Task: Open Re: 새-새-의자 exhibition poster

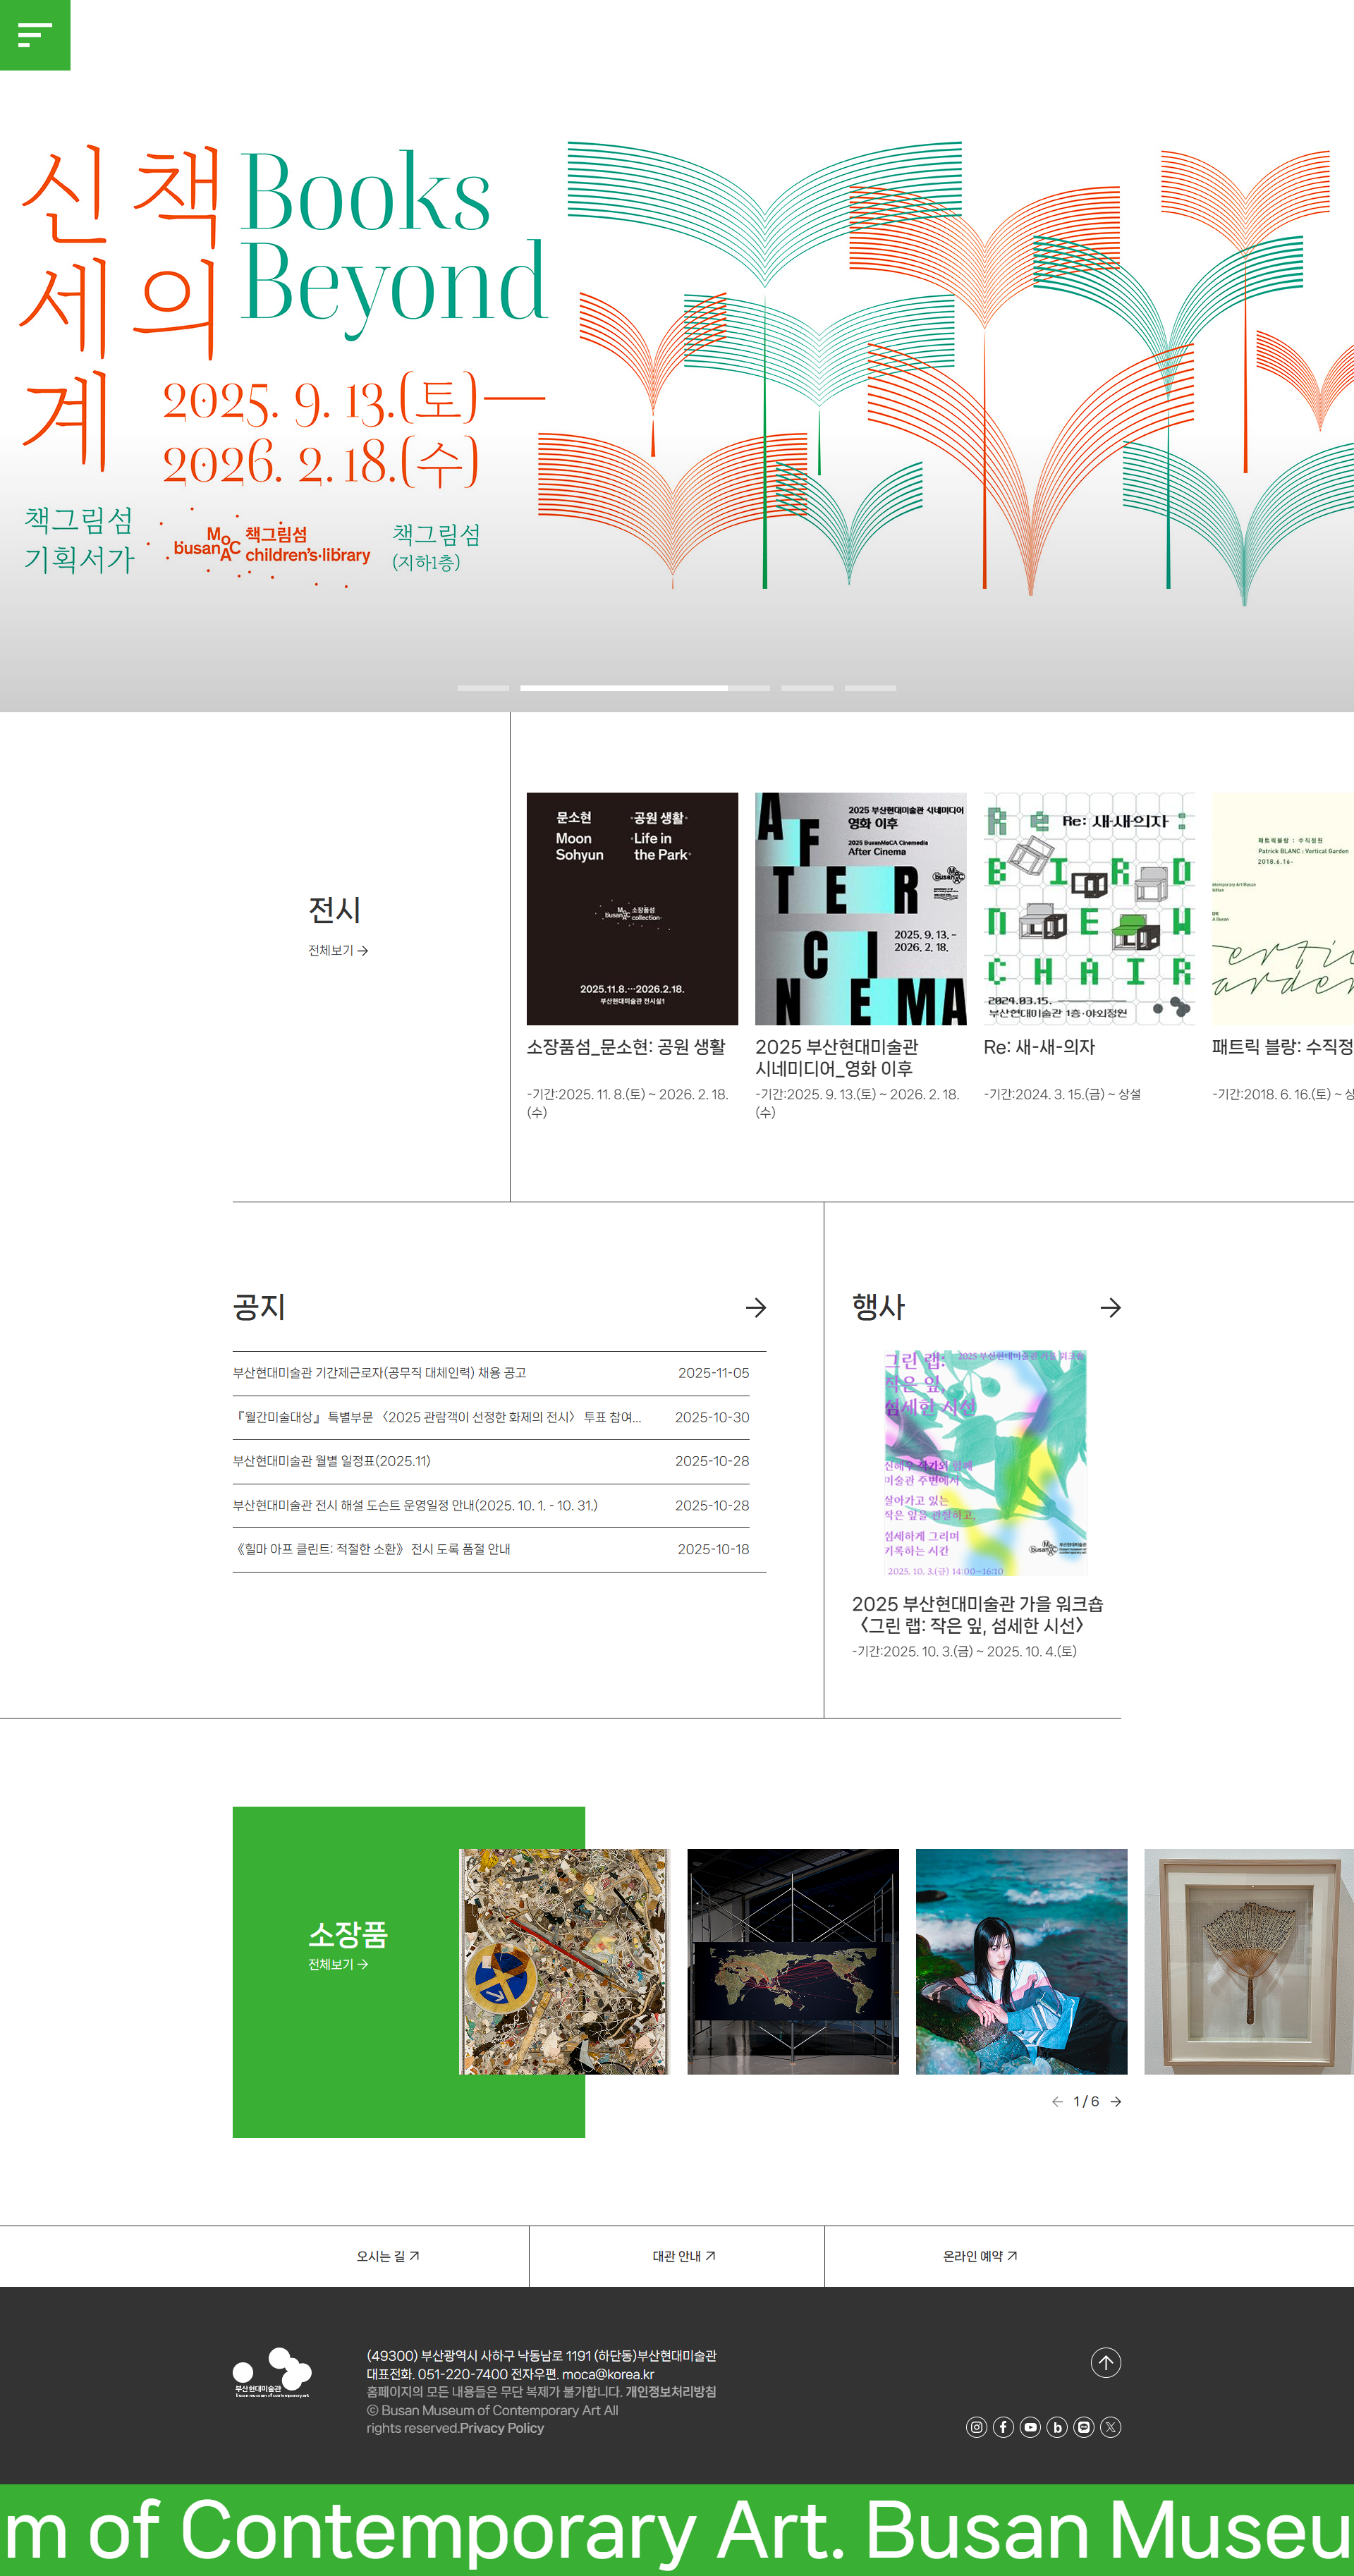Action: [1089, 908]
